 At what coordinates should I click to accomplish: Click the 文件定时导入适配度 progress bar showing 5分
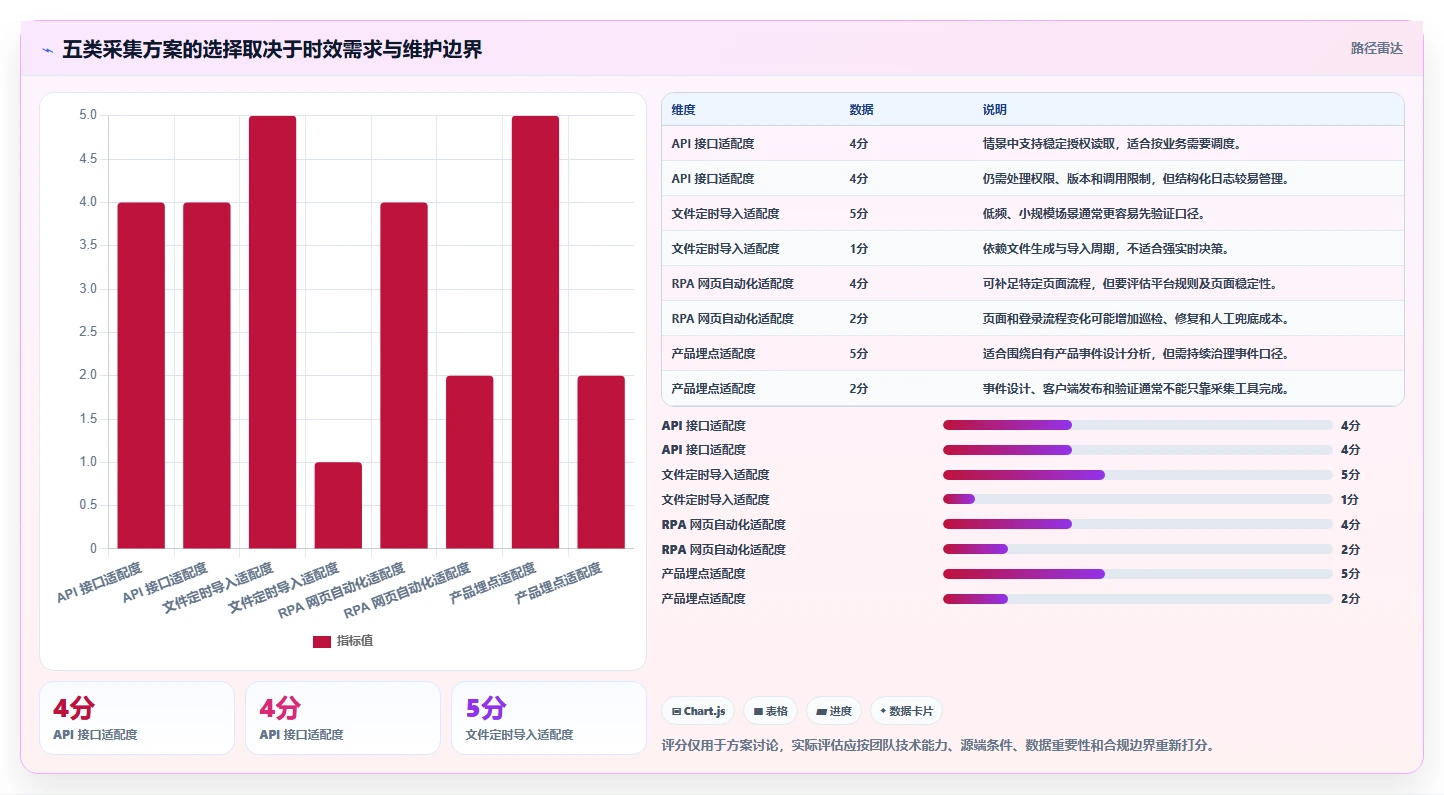(x=1138, y=475)
